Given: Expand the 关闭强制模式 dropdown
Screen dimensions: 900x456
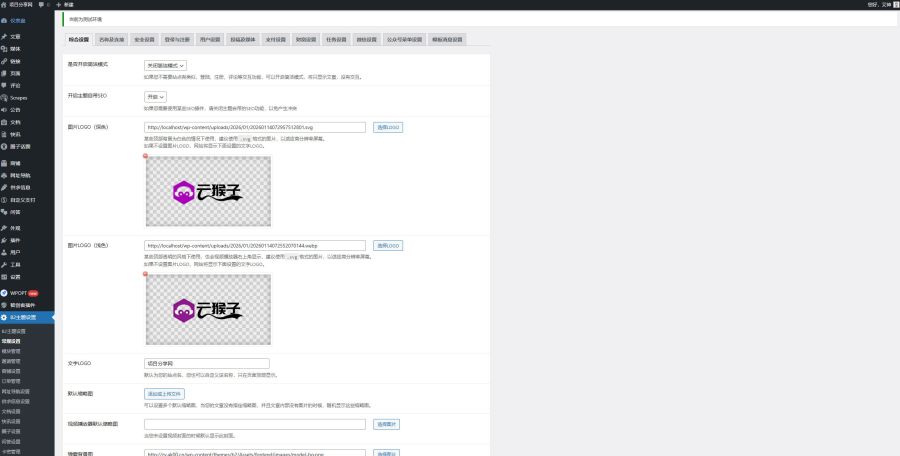Looking at the screenshot, I should 166,65.
